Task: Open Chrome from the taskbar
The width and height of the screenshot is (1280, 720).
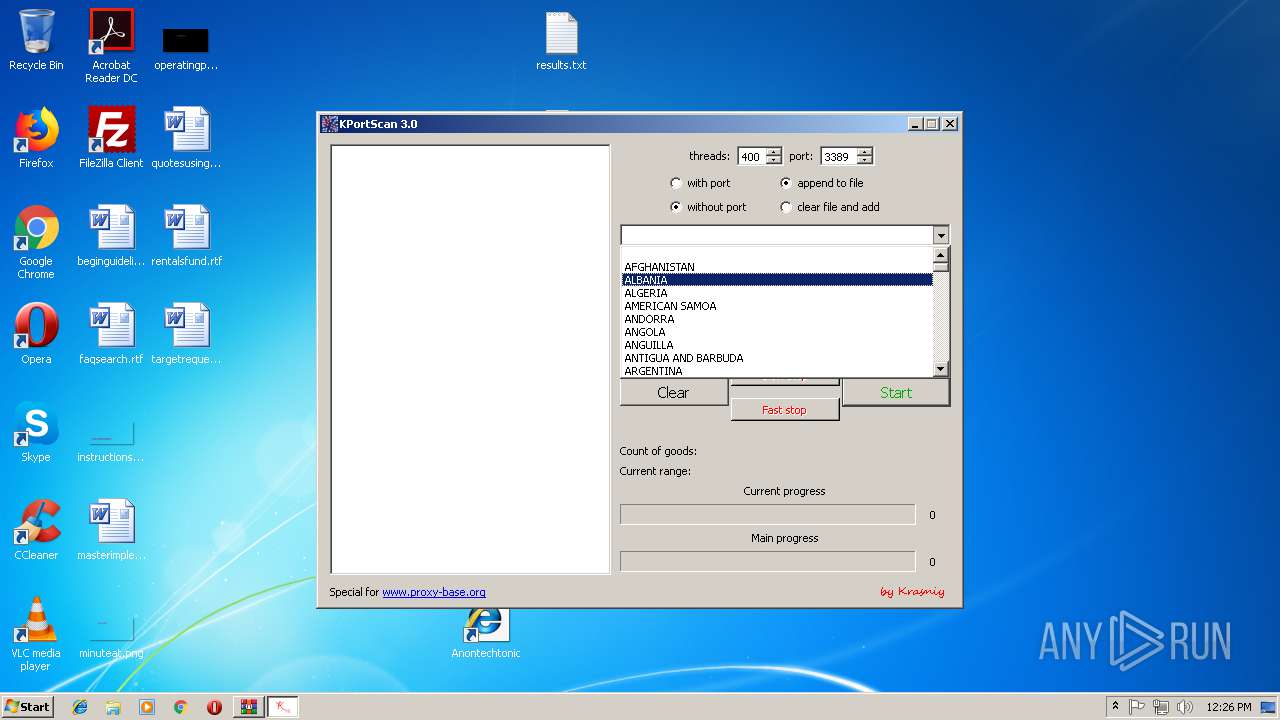Action: 180,707
